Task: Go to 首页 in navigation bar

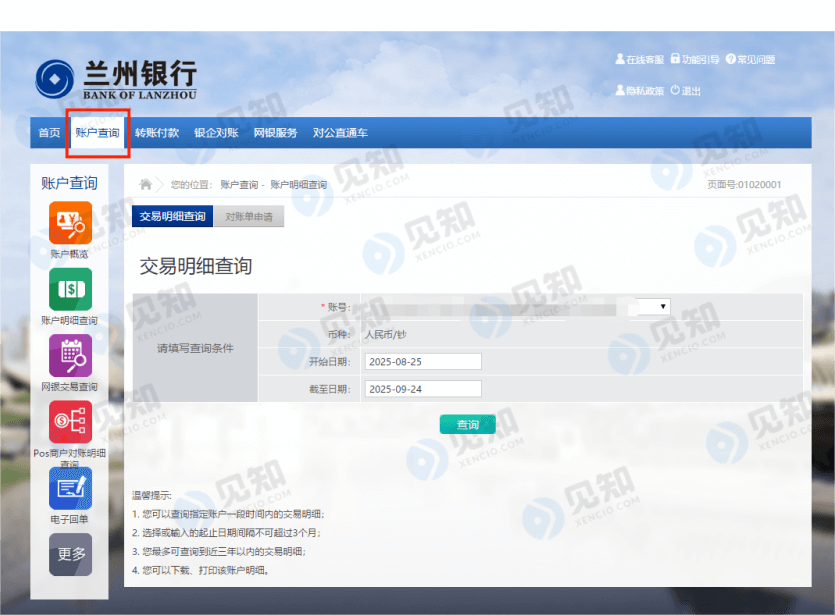Action: pos(49,133)
